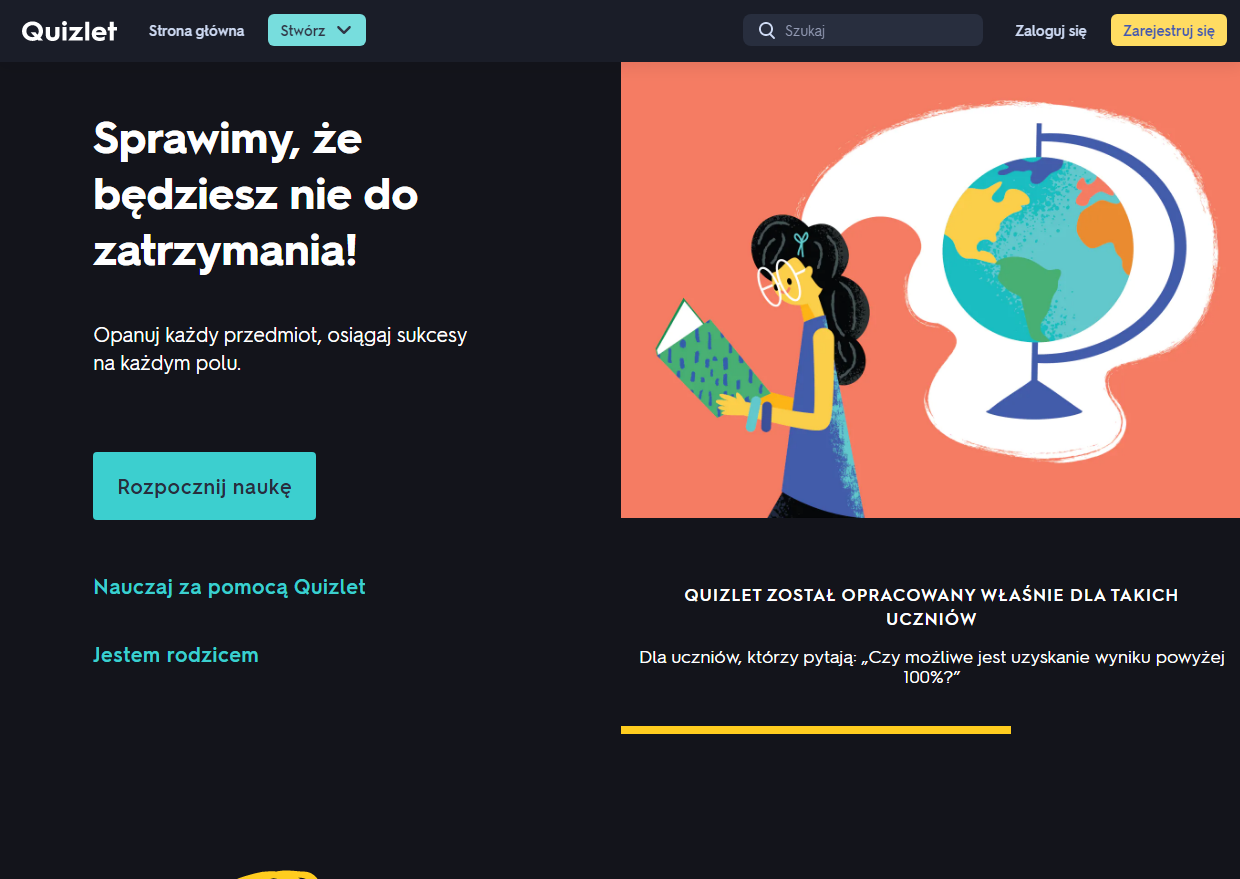Click the main headline Sprawimy, że będziesz
Image resolution: width=1240 pixels, height=879 pixels.
click(255, 195)
